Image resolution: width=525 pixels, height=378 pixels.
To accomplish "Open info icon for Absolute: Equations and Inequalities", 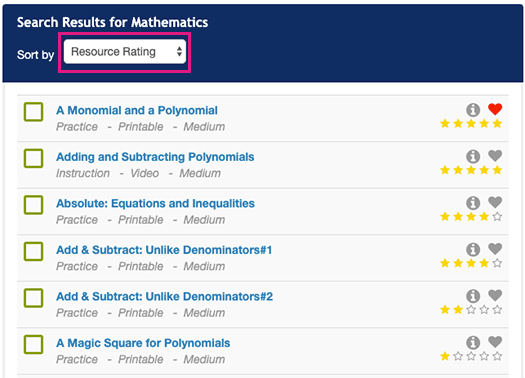I will pyautogui.click(x=473, y=203).
